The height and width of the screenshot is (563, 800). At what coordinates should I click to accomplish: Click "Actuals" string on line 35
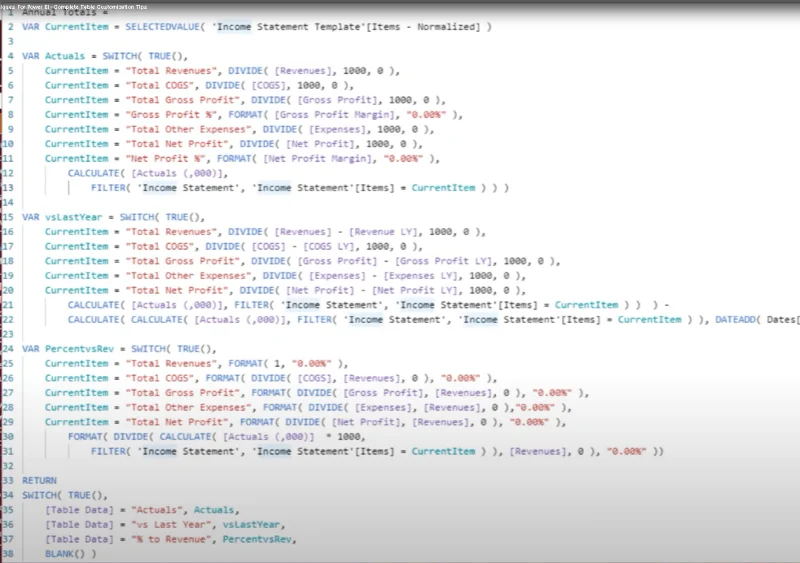point(157,510)
